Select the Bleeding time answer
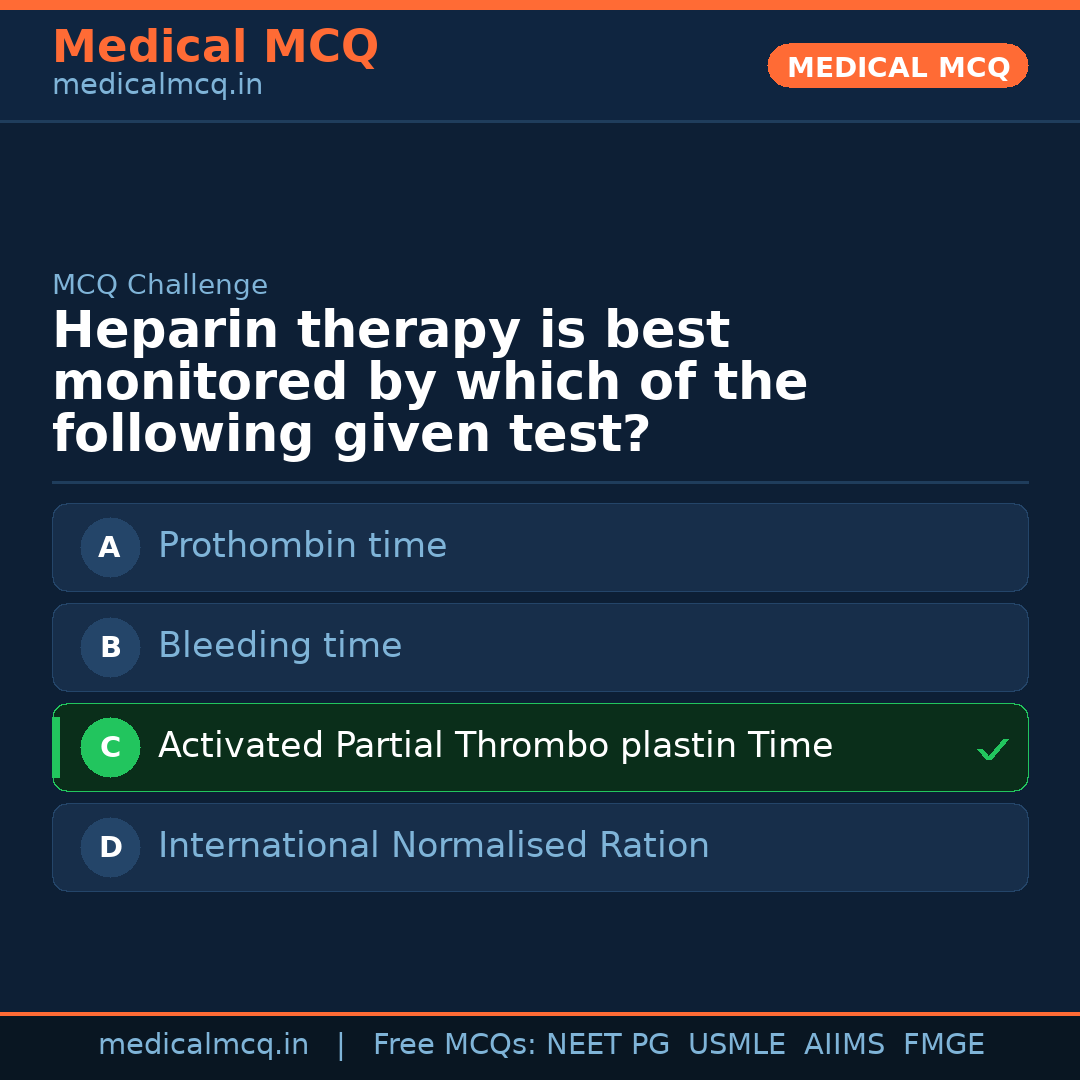This screenshot has height=1080, width=1080. [280, 646]
